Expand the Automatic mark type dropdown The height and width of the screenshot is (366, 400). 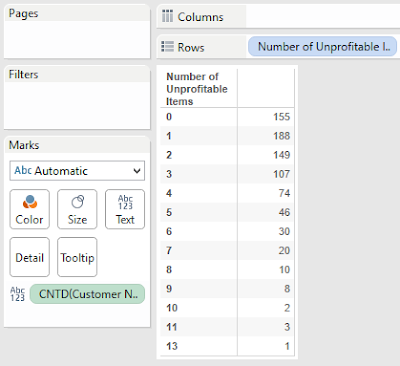coord(77,171)
